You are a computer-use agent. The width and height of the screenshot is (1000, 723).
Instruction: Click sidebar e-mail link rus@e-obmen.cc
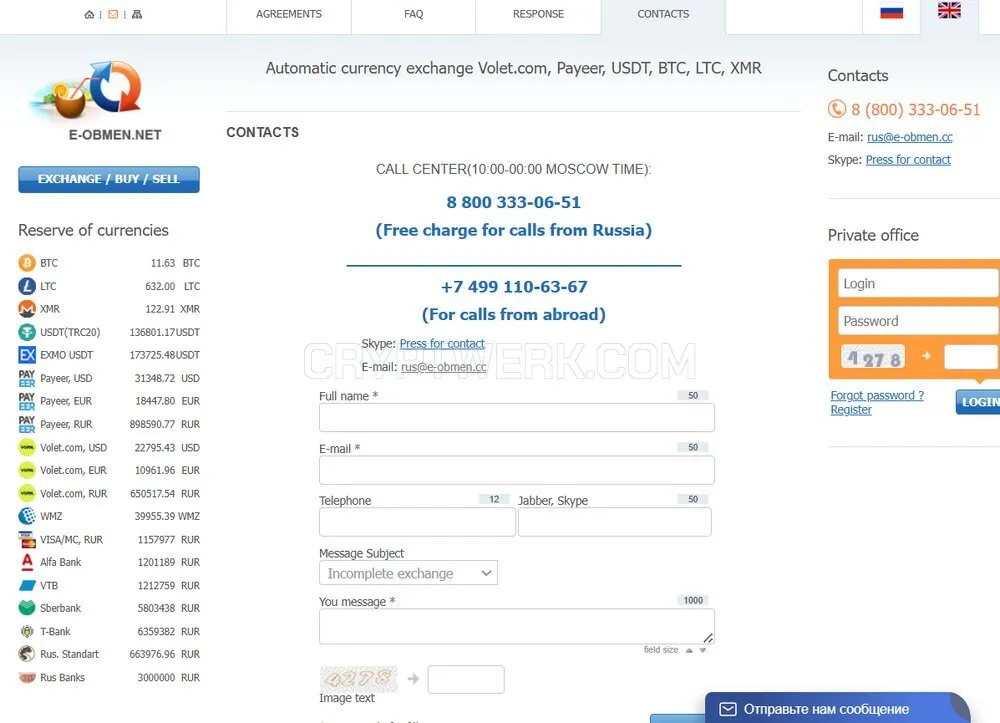(909, 137)
